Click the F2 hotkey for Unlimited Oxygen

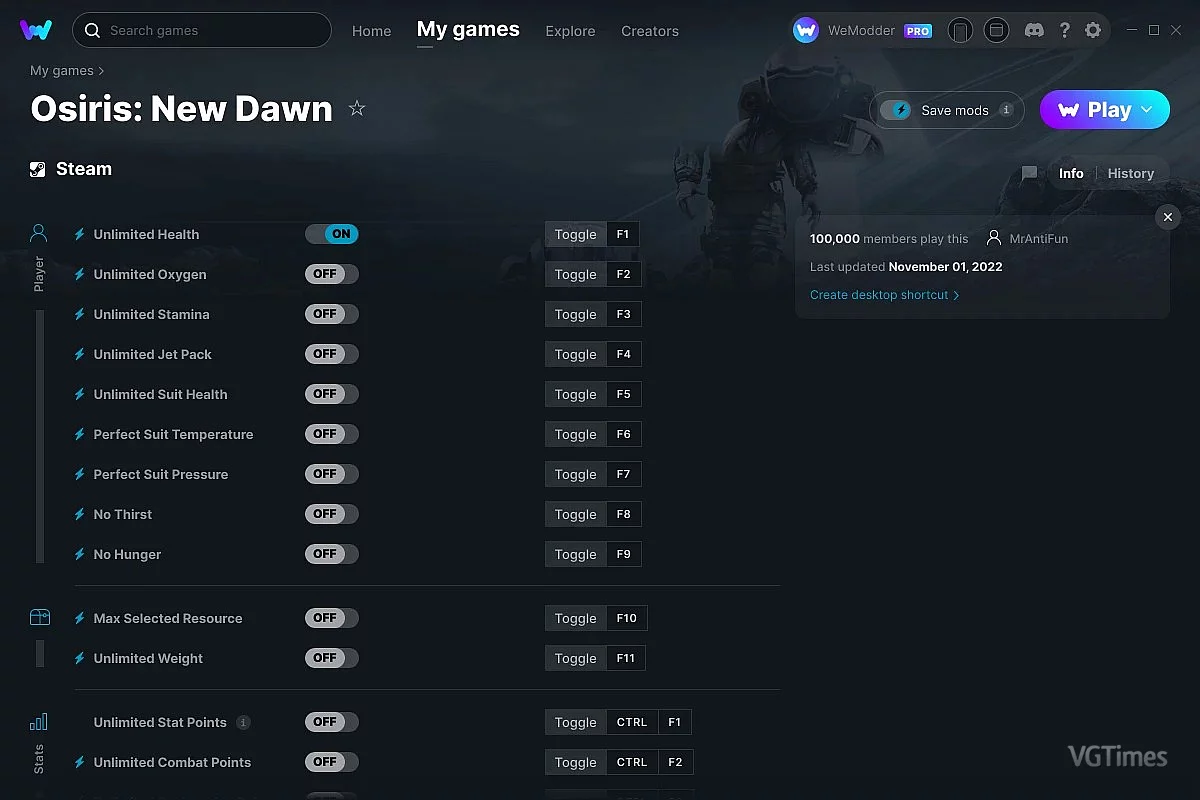click(x=624, y=274)
